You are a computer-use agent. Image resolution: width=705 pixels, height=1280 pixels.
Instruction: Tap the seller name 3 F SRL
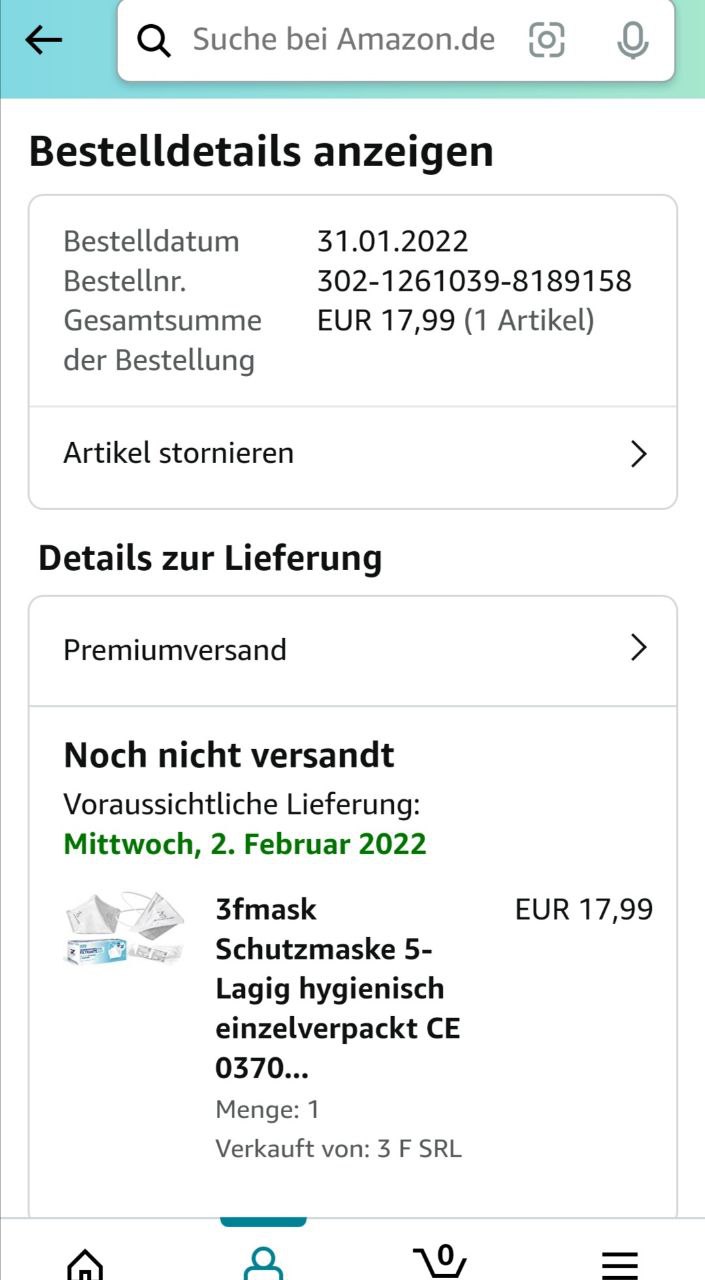pyautogui.click(x=419, y=1149)
